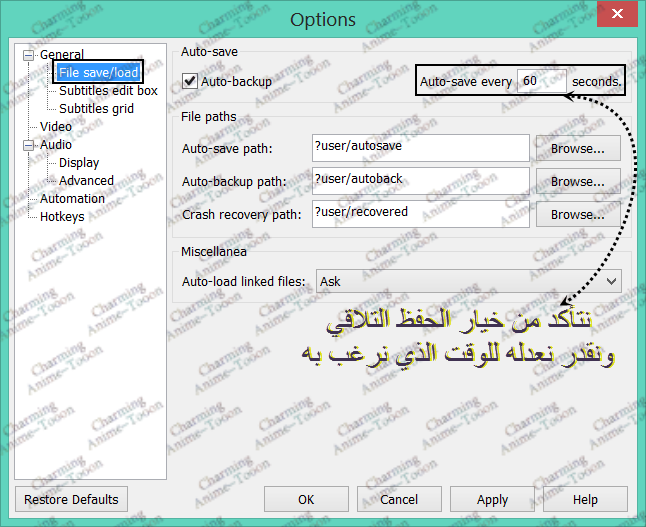646x527 pixels.
Task: Open Advanced audio settings
Action: 86,181
